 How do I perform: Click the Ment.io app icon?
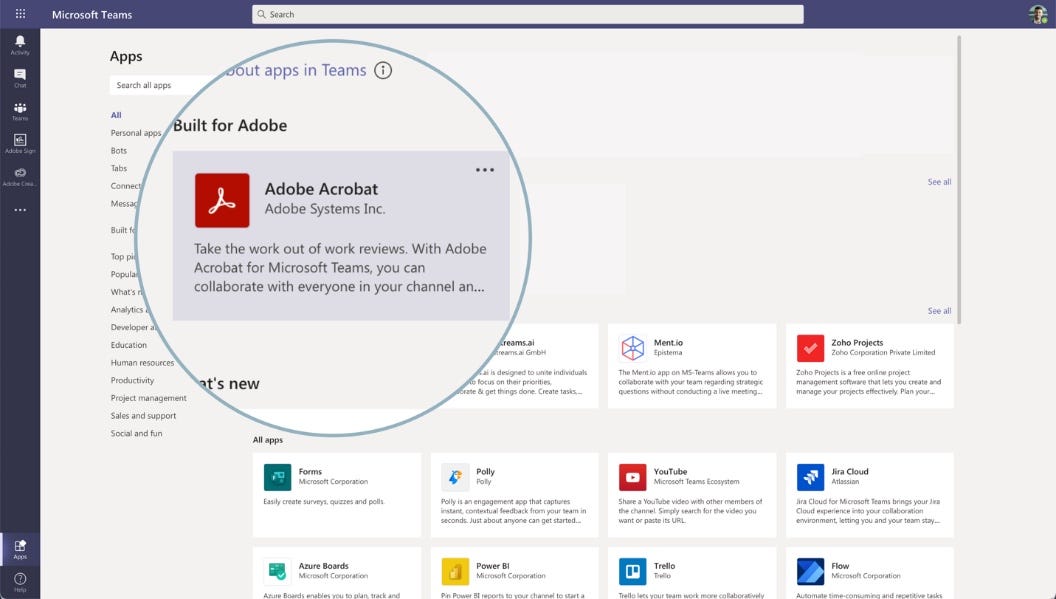click(632, 348)
